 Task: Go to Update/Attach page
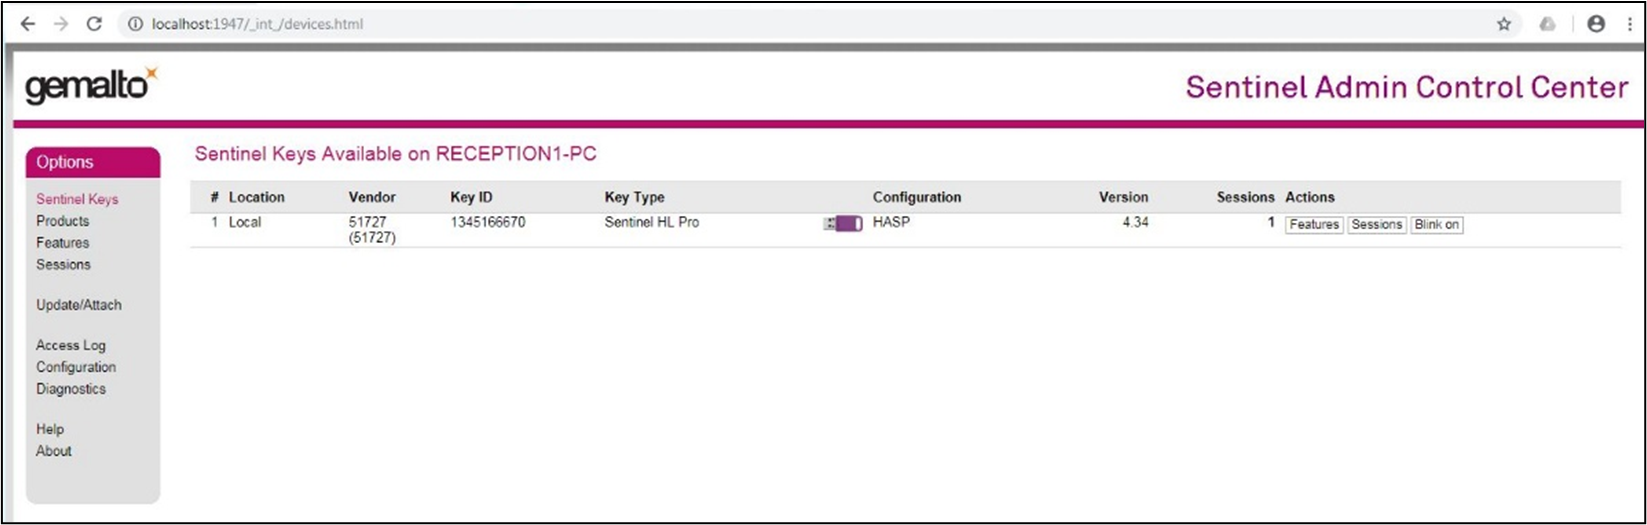point(78,305)
